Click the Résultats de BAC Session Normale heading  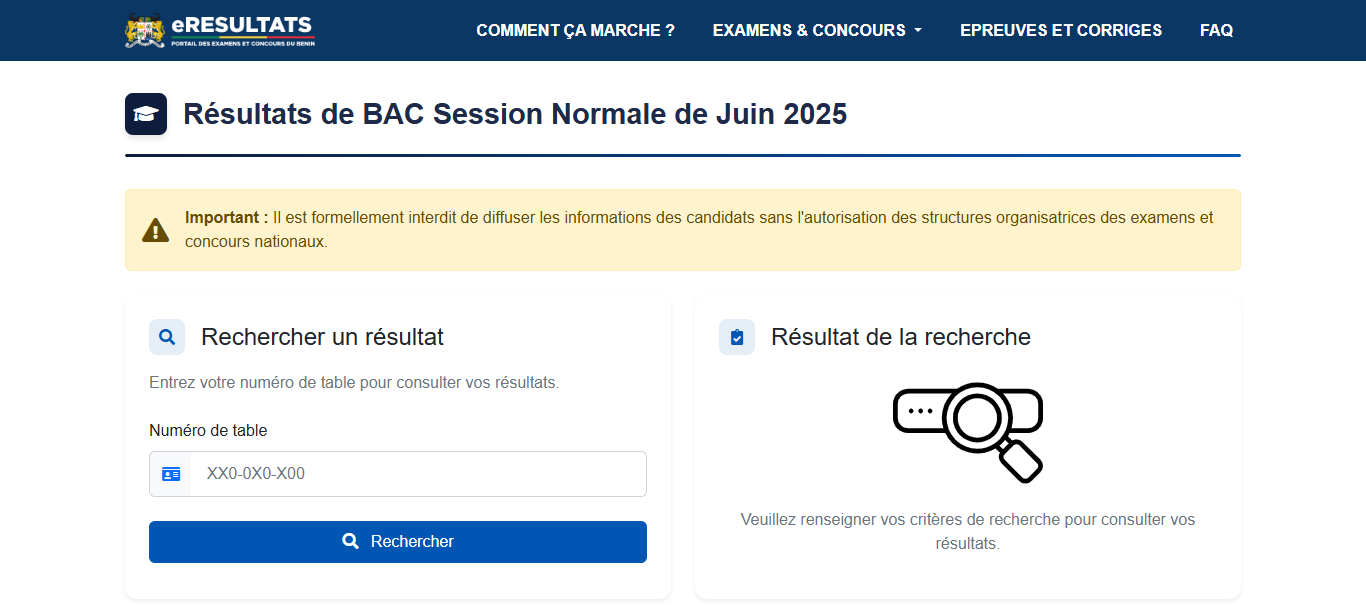(515, 114)
